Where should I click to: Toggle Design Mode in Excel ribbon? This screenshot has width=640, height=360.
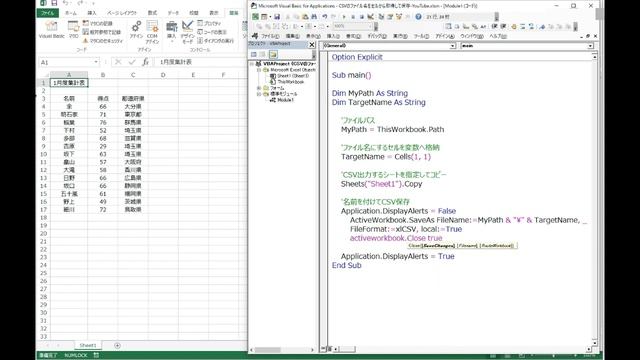coord(187,32)
